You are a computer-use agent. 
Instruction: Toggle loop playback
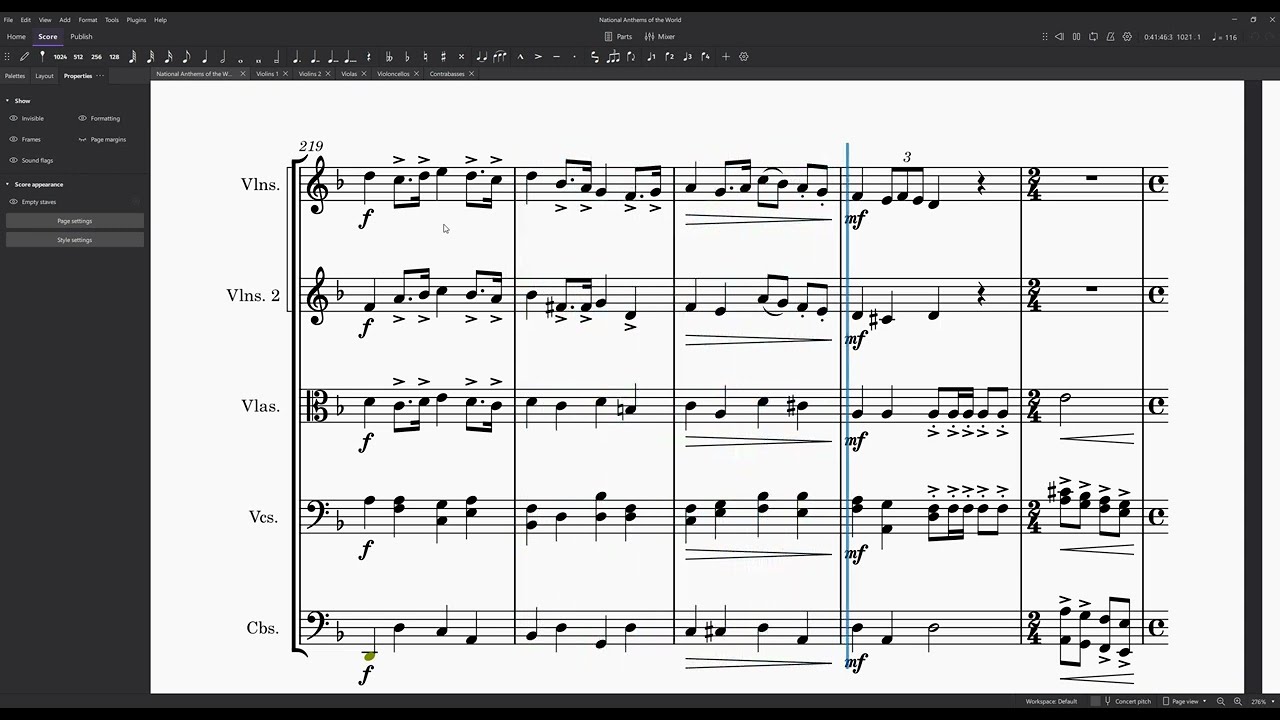[x=1093, y=37]
